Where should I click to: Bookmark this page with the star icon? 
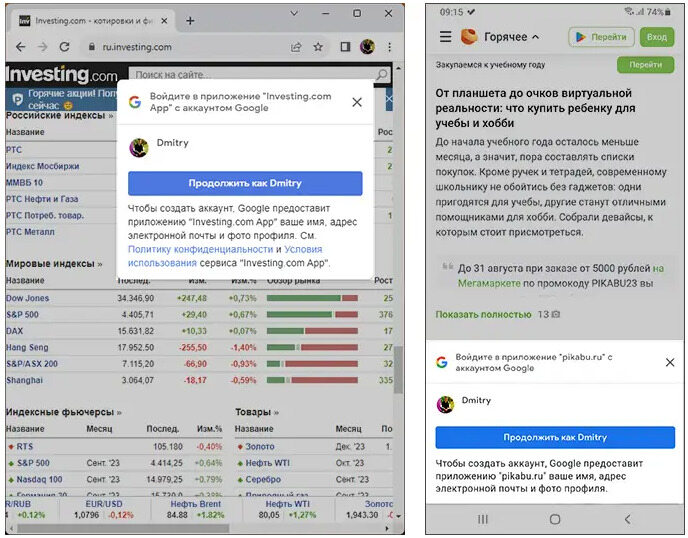pyautogui.click(x=318, y=47)
